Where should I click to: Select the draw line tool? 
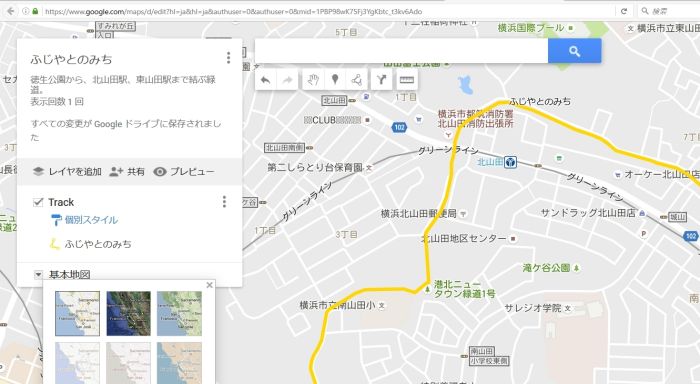357,80
